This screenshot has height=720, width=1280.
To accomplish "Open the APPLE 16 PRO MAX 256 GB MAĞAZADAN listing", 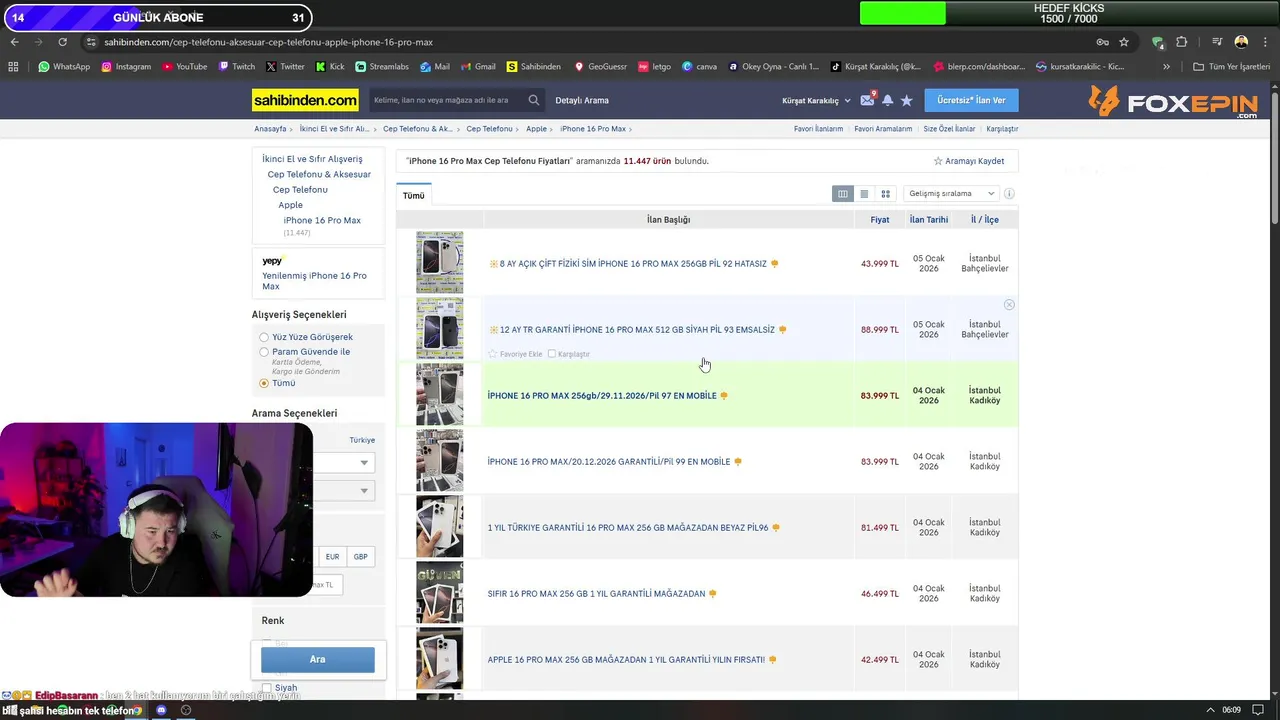I will tap(626, 660).
